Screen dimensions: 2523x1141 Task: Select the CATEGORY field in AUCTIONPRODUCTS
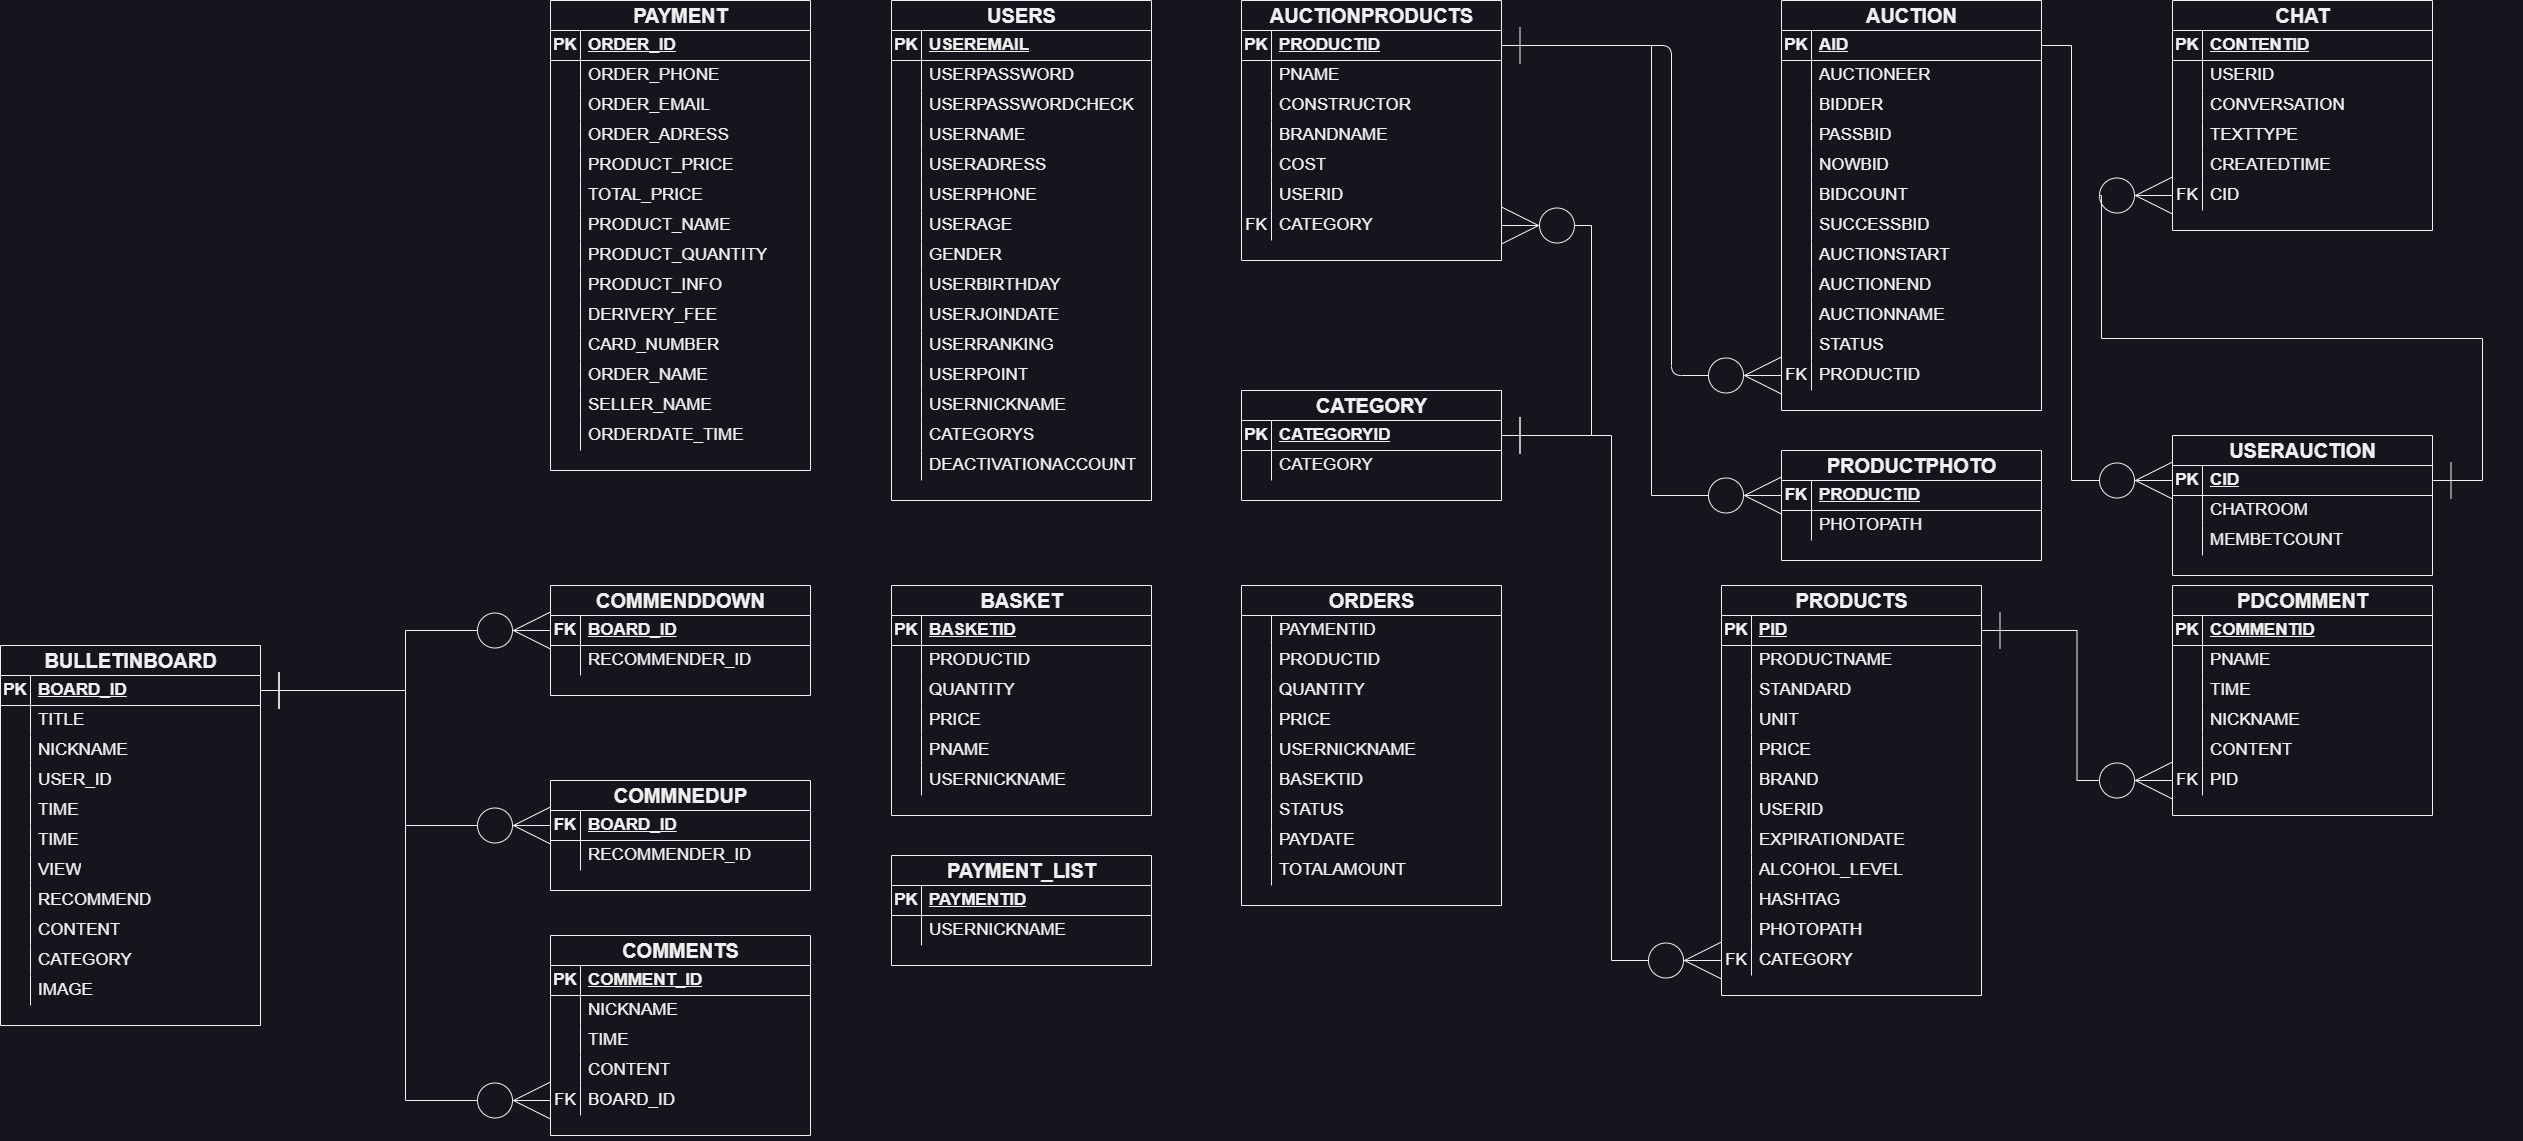coord(1325,224)
